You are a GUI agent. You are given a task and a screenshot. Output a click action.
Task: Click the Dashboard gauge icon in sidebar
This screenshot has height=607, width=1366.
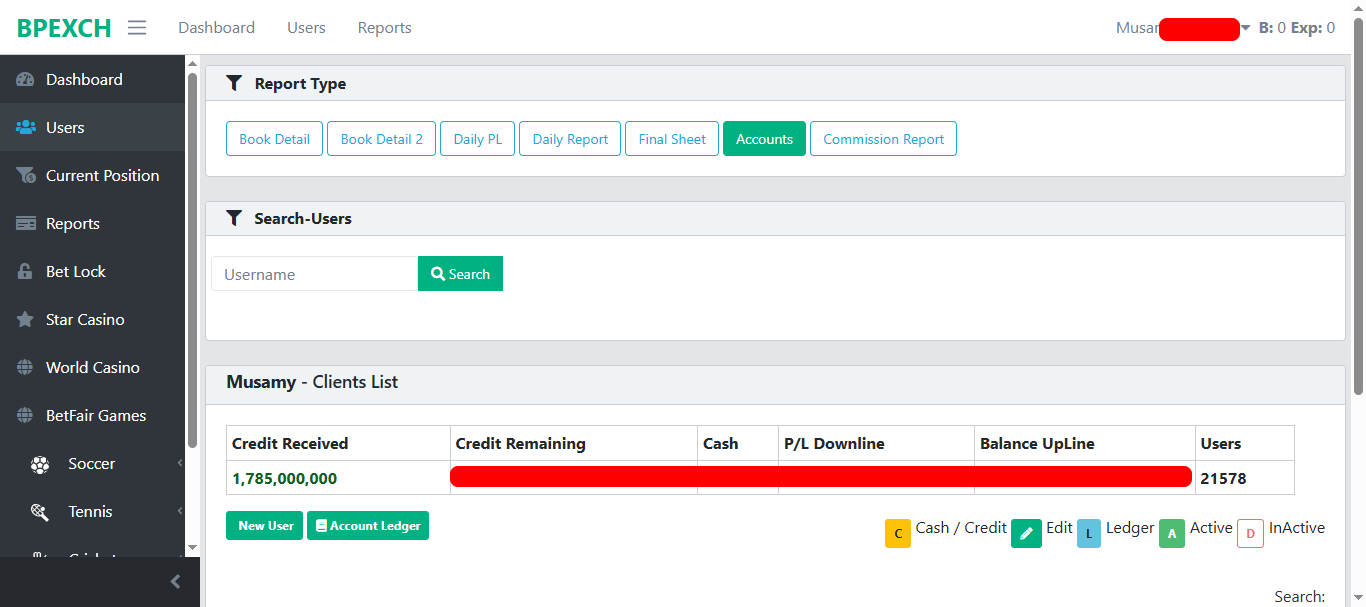pos(26,80)
